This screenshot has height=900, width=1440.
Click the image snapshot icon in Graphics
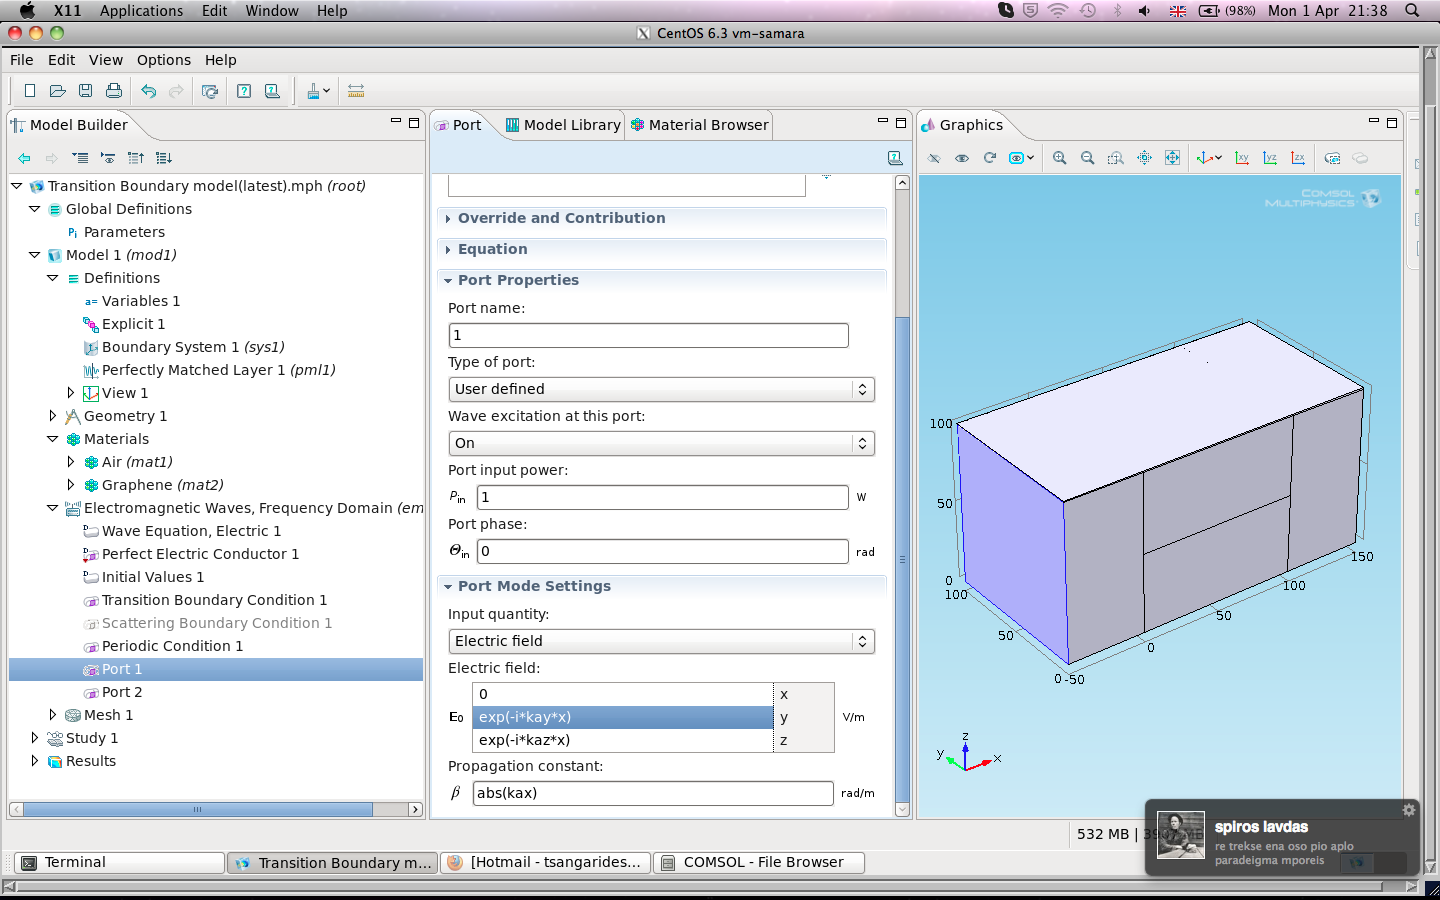1332,158
